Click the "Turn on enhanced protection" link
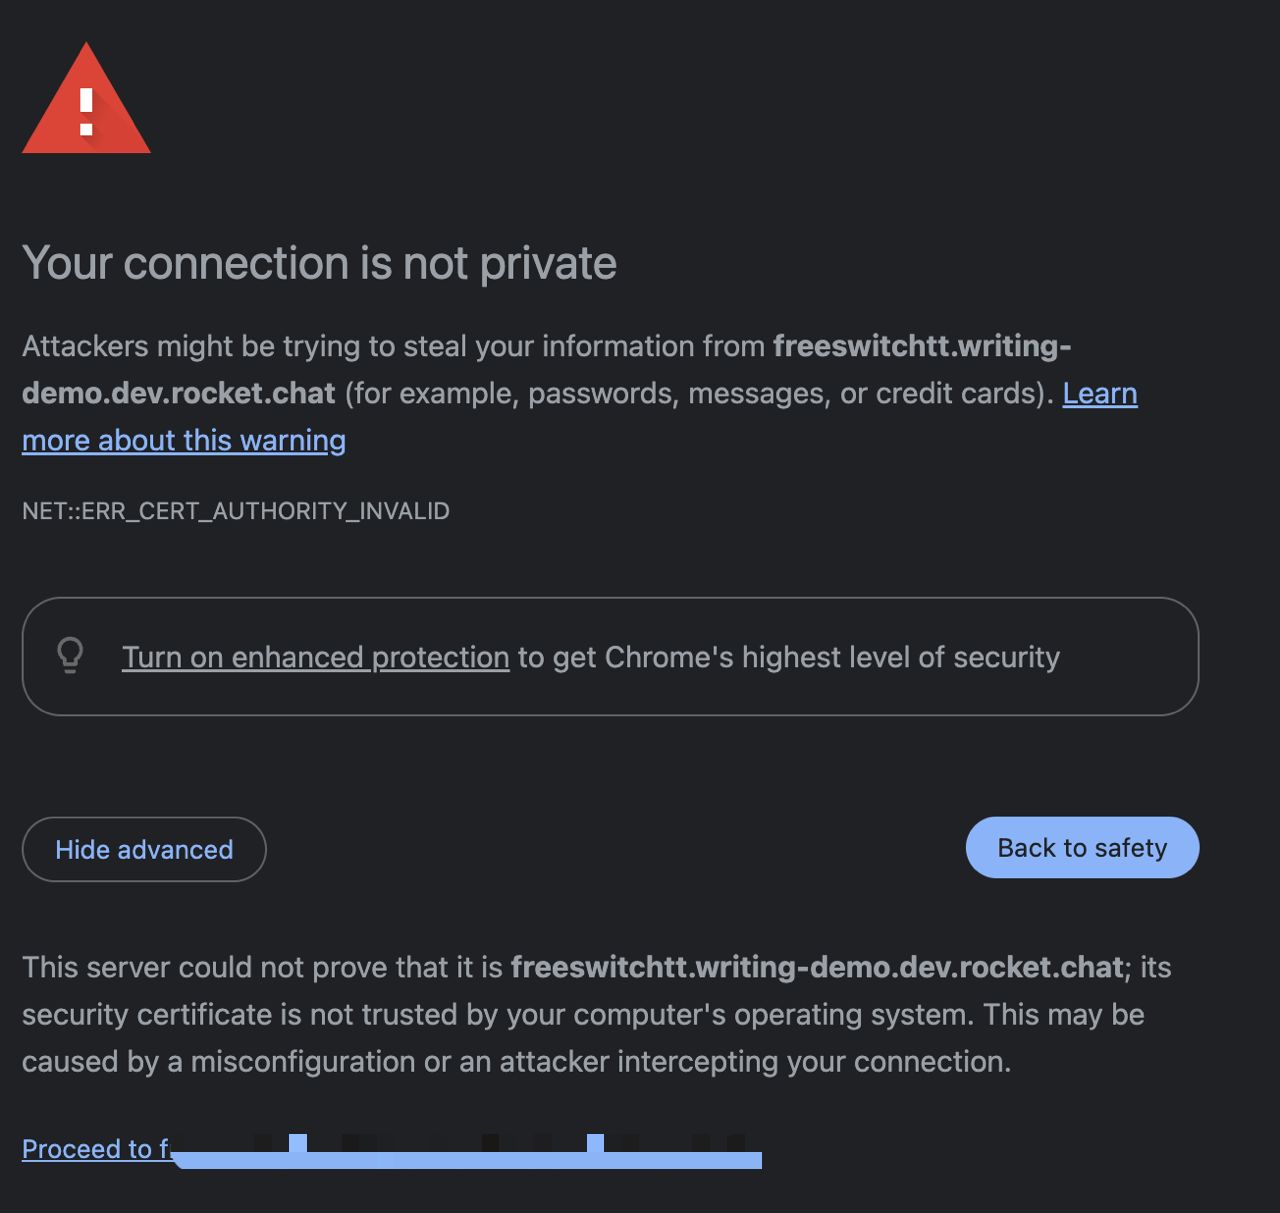The width and height of the screenshot is (1280, 1213). pos(315,657)
